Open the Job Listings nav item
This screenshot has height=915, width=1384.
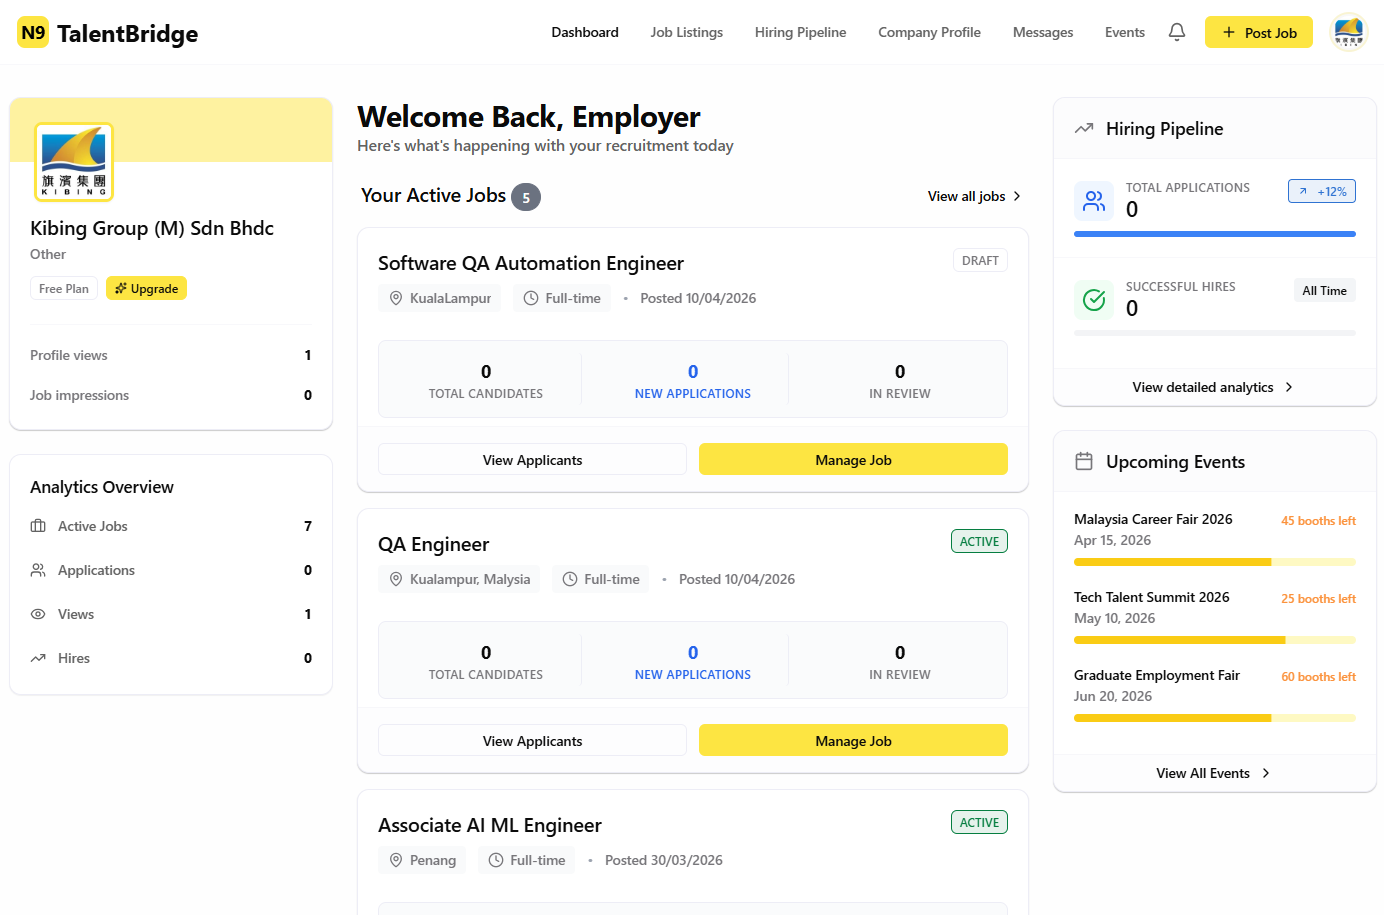[686, 32]
